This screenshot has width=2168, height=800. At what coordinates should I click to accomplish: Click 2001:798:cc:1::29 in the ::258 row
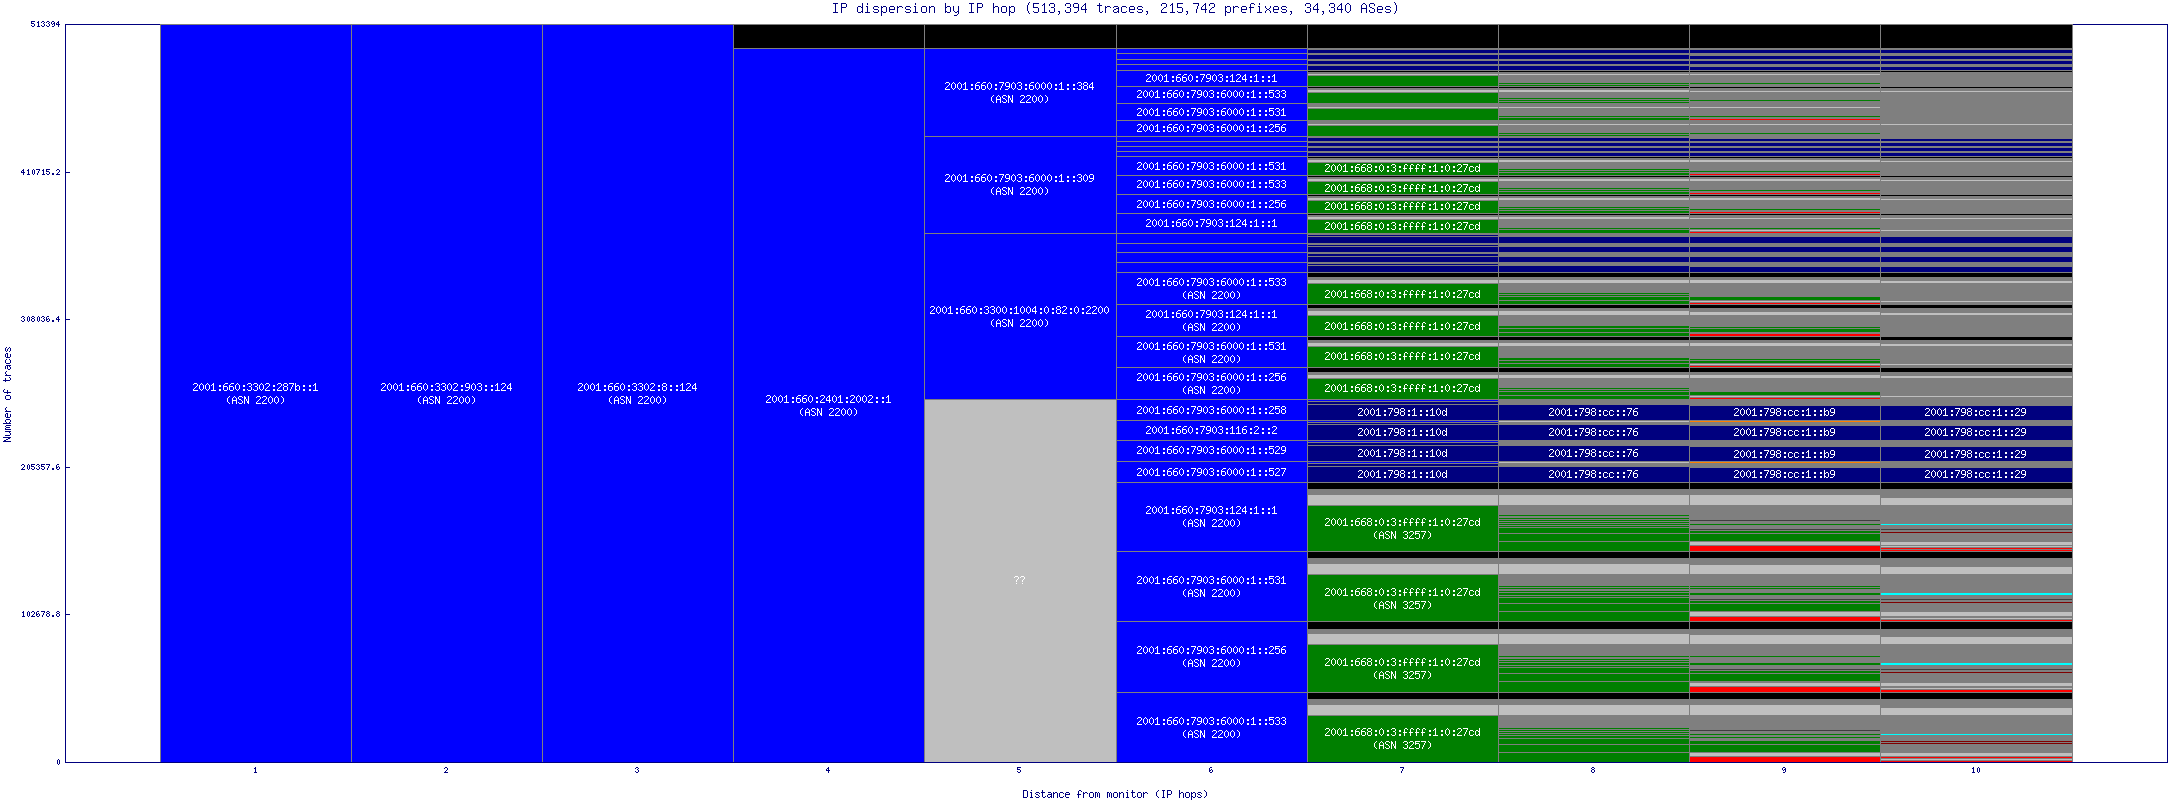[1975, 412]
